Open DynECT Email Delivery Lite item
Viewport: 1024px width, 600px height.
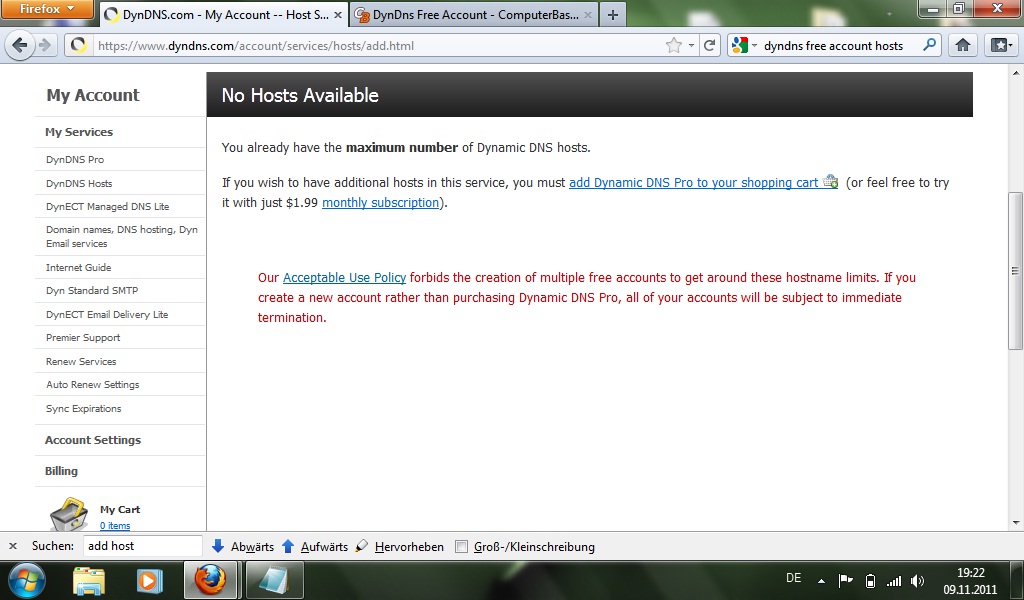pos(107,314)
